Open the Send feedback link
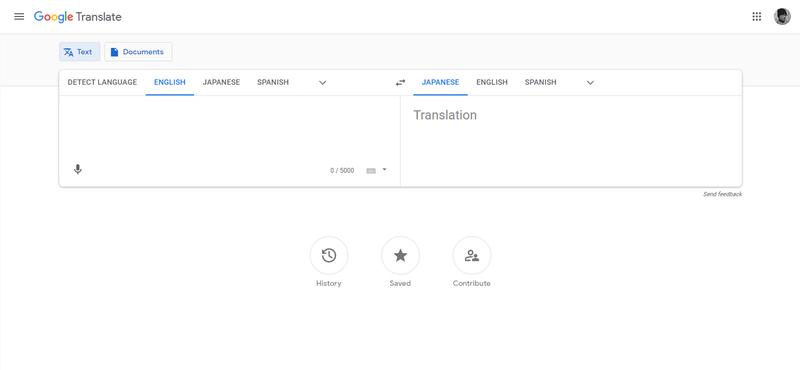 (722, 194)
